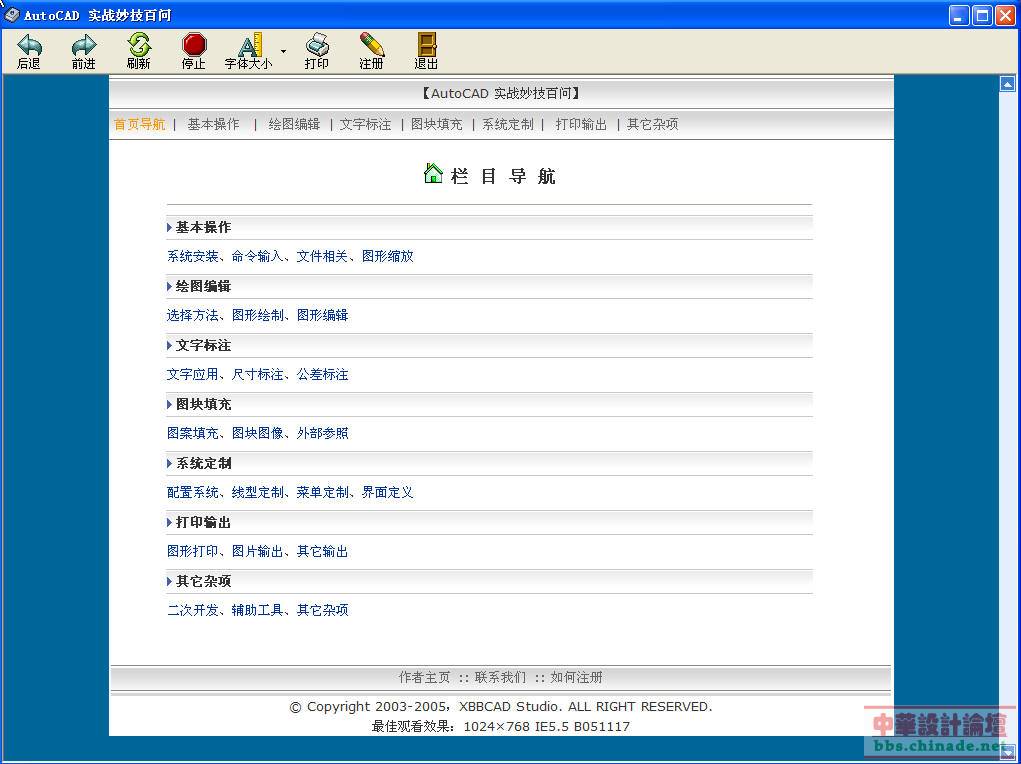The image size is (1021, 764).
Task: Click the green house icon beside 栏目导航
Action: pyautogui.click(x=433, y=174)
